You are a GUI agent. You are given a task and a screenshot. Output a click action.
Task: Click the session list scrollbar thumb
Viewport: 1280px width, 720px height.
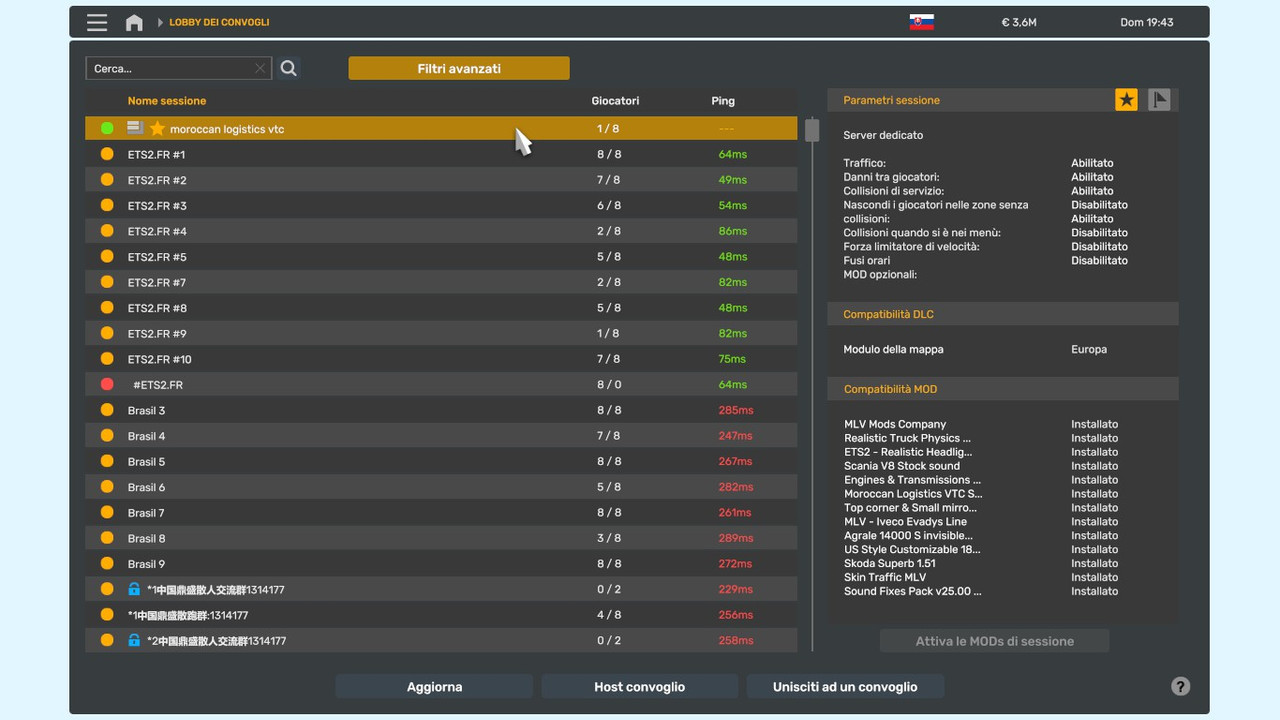point(812,130)
